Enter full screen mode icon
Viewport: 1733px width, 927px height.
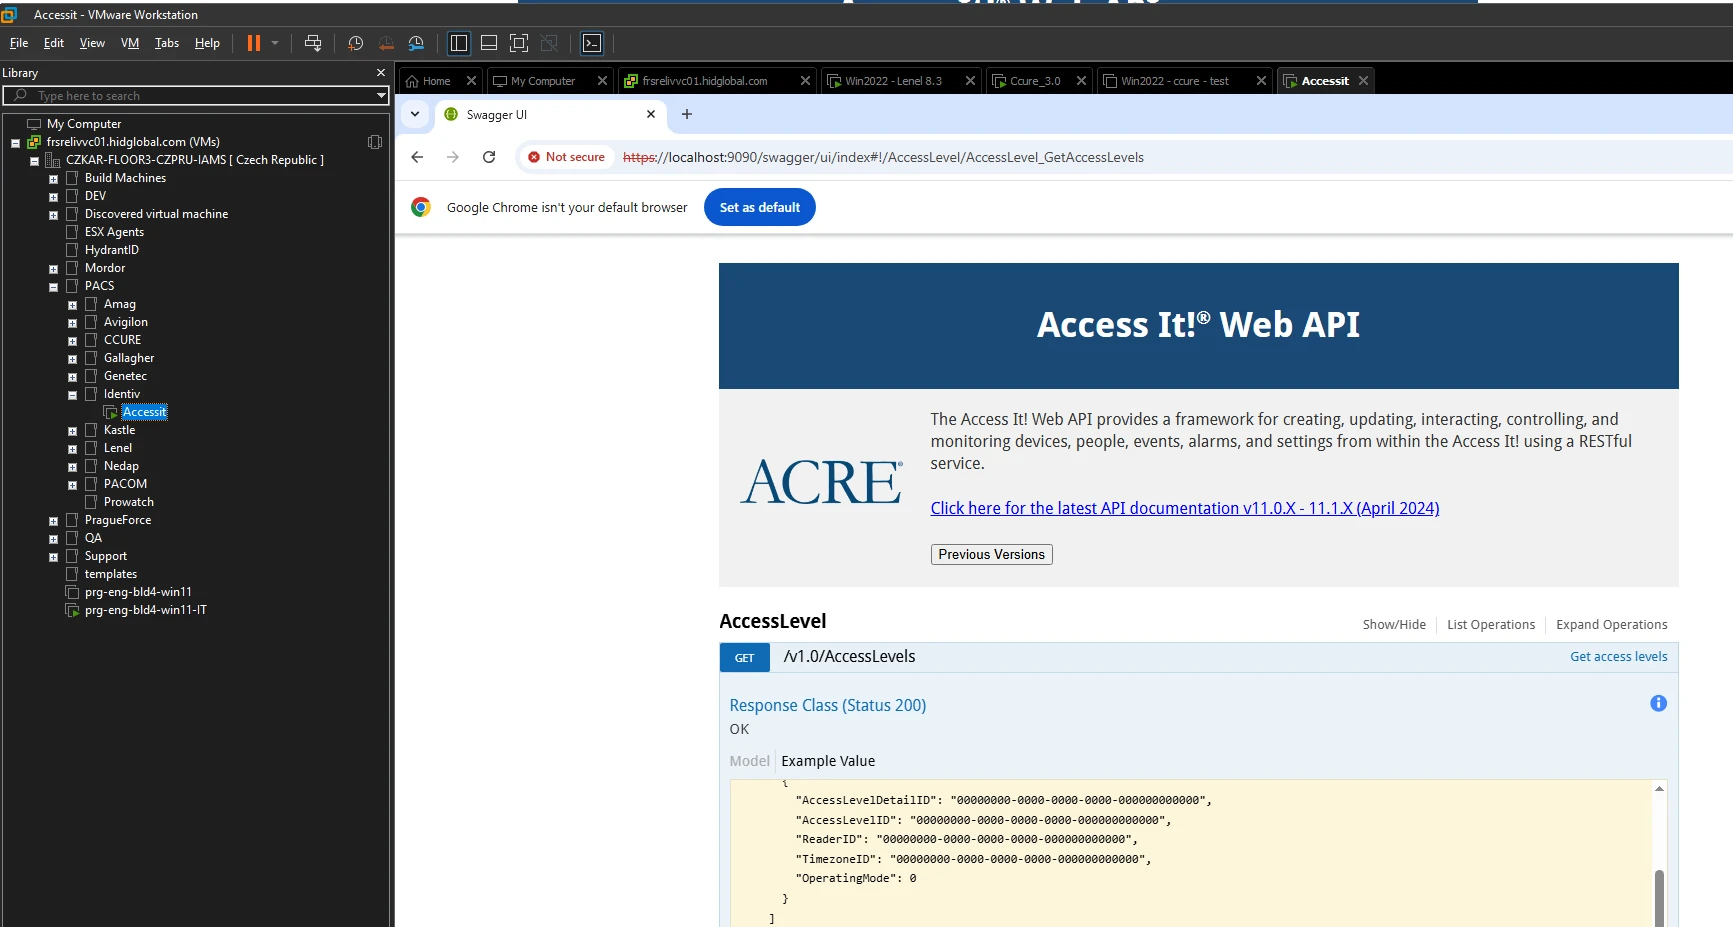(518, 43)
